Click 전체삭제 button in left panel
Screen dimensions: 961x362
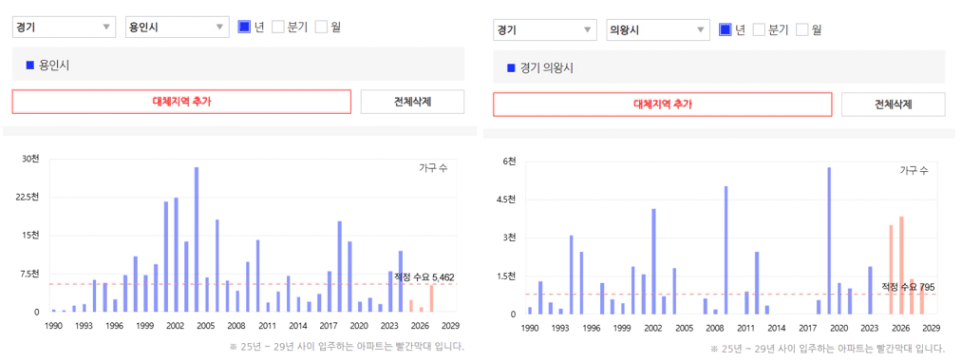(412, 102)
